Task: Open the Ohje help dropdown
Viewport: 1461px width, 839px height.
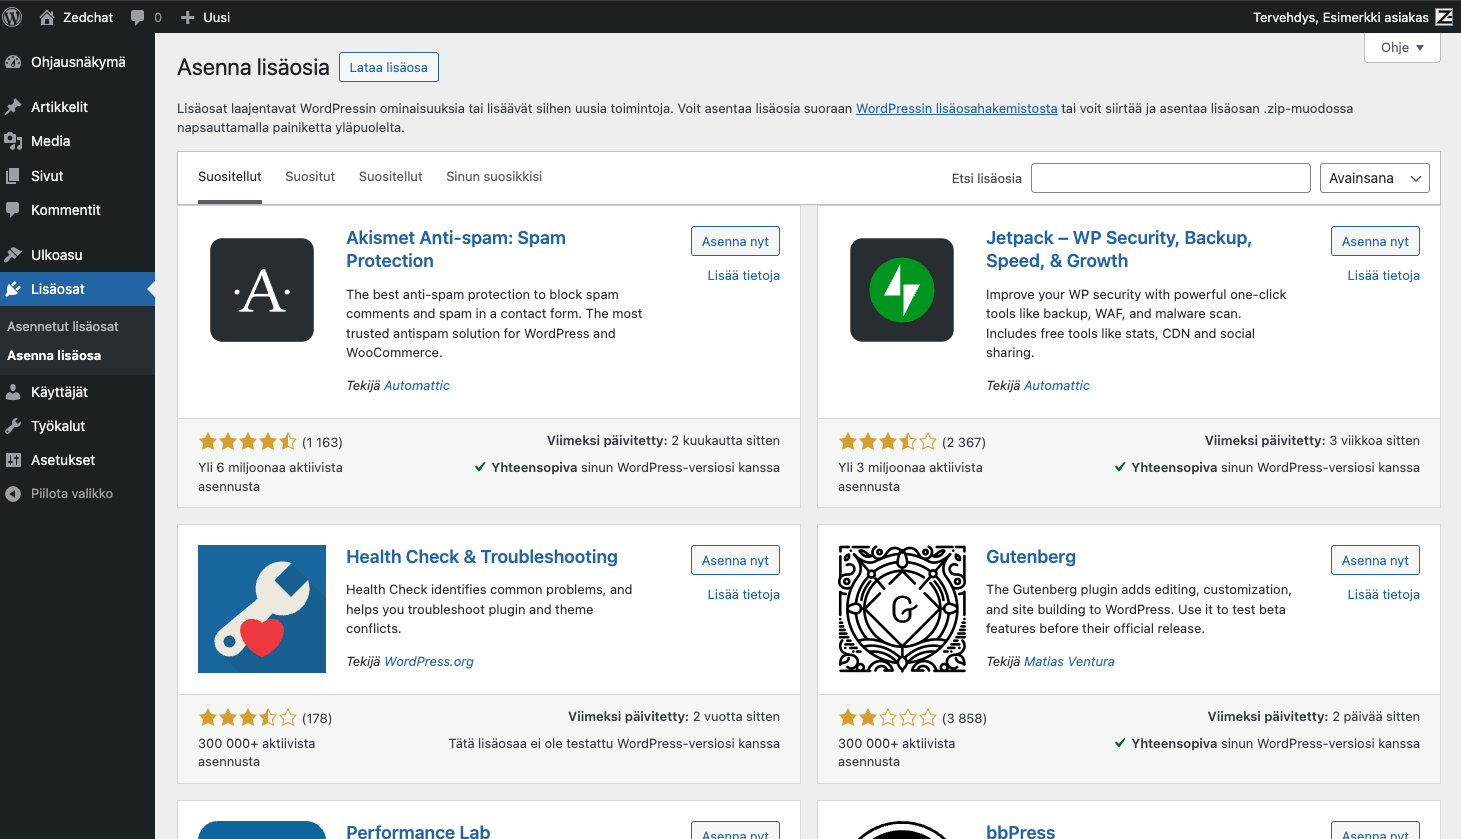Action: coord(1401,48)
